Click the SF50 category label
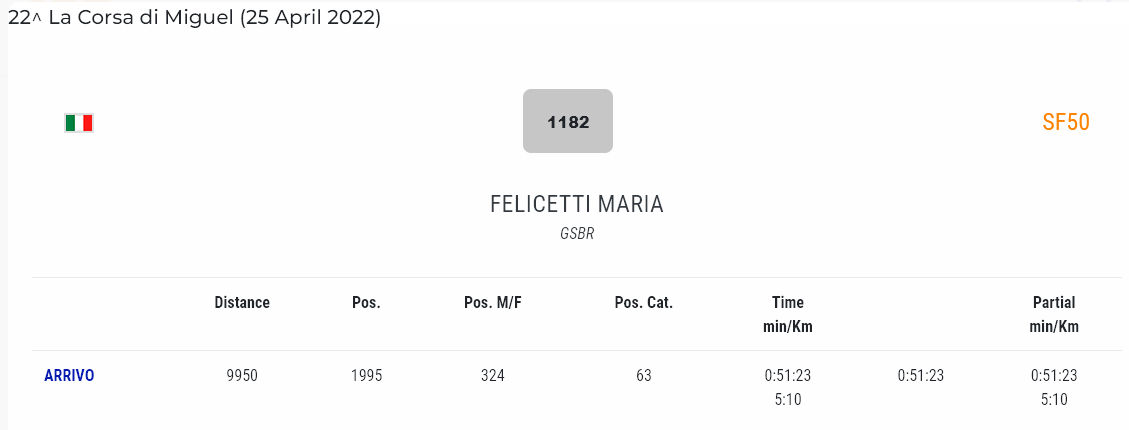 (1065, 122)
